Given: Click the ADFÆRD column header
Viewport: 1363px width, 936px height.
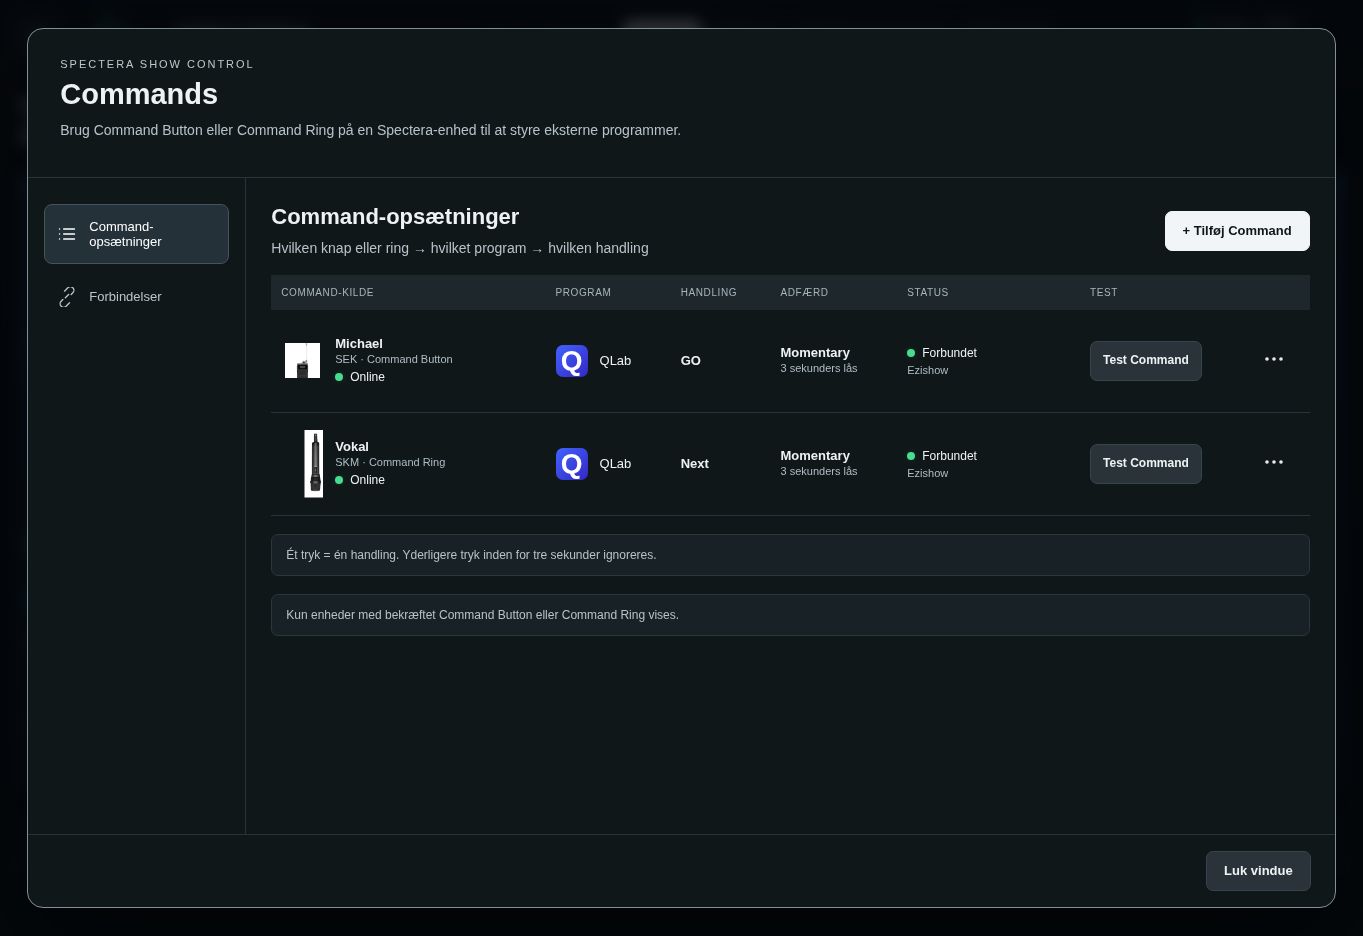Looking at the screenshot, I should click(804, 293).
